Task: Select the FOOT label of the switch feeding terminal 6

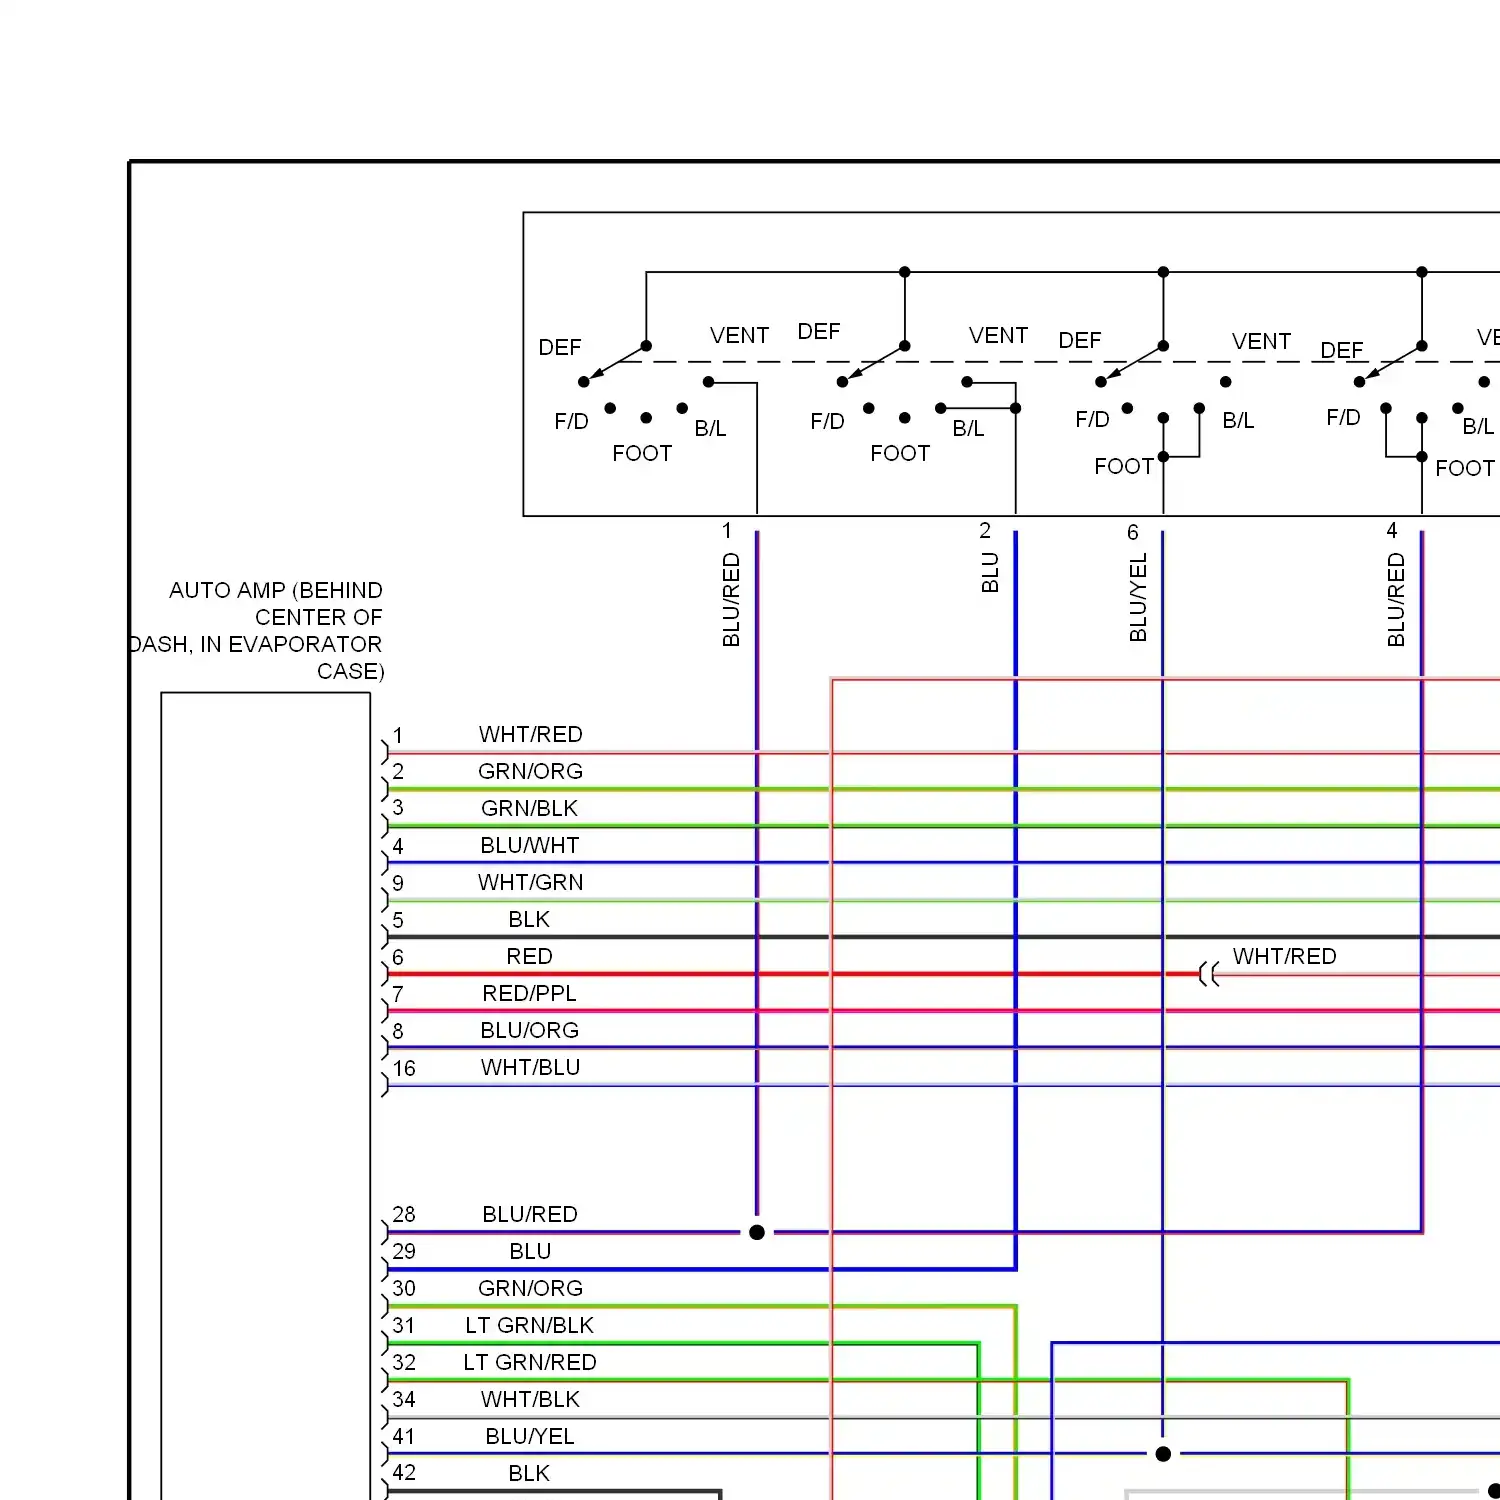Action: pos(1124,467)
